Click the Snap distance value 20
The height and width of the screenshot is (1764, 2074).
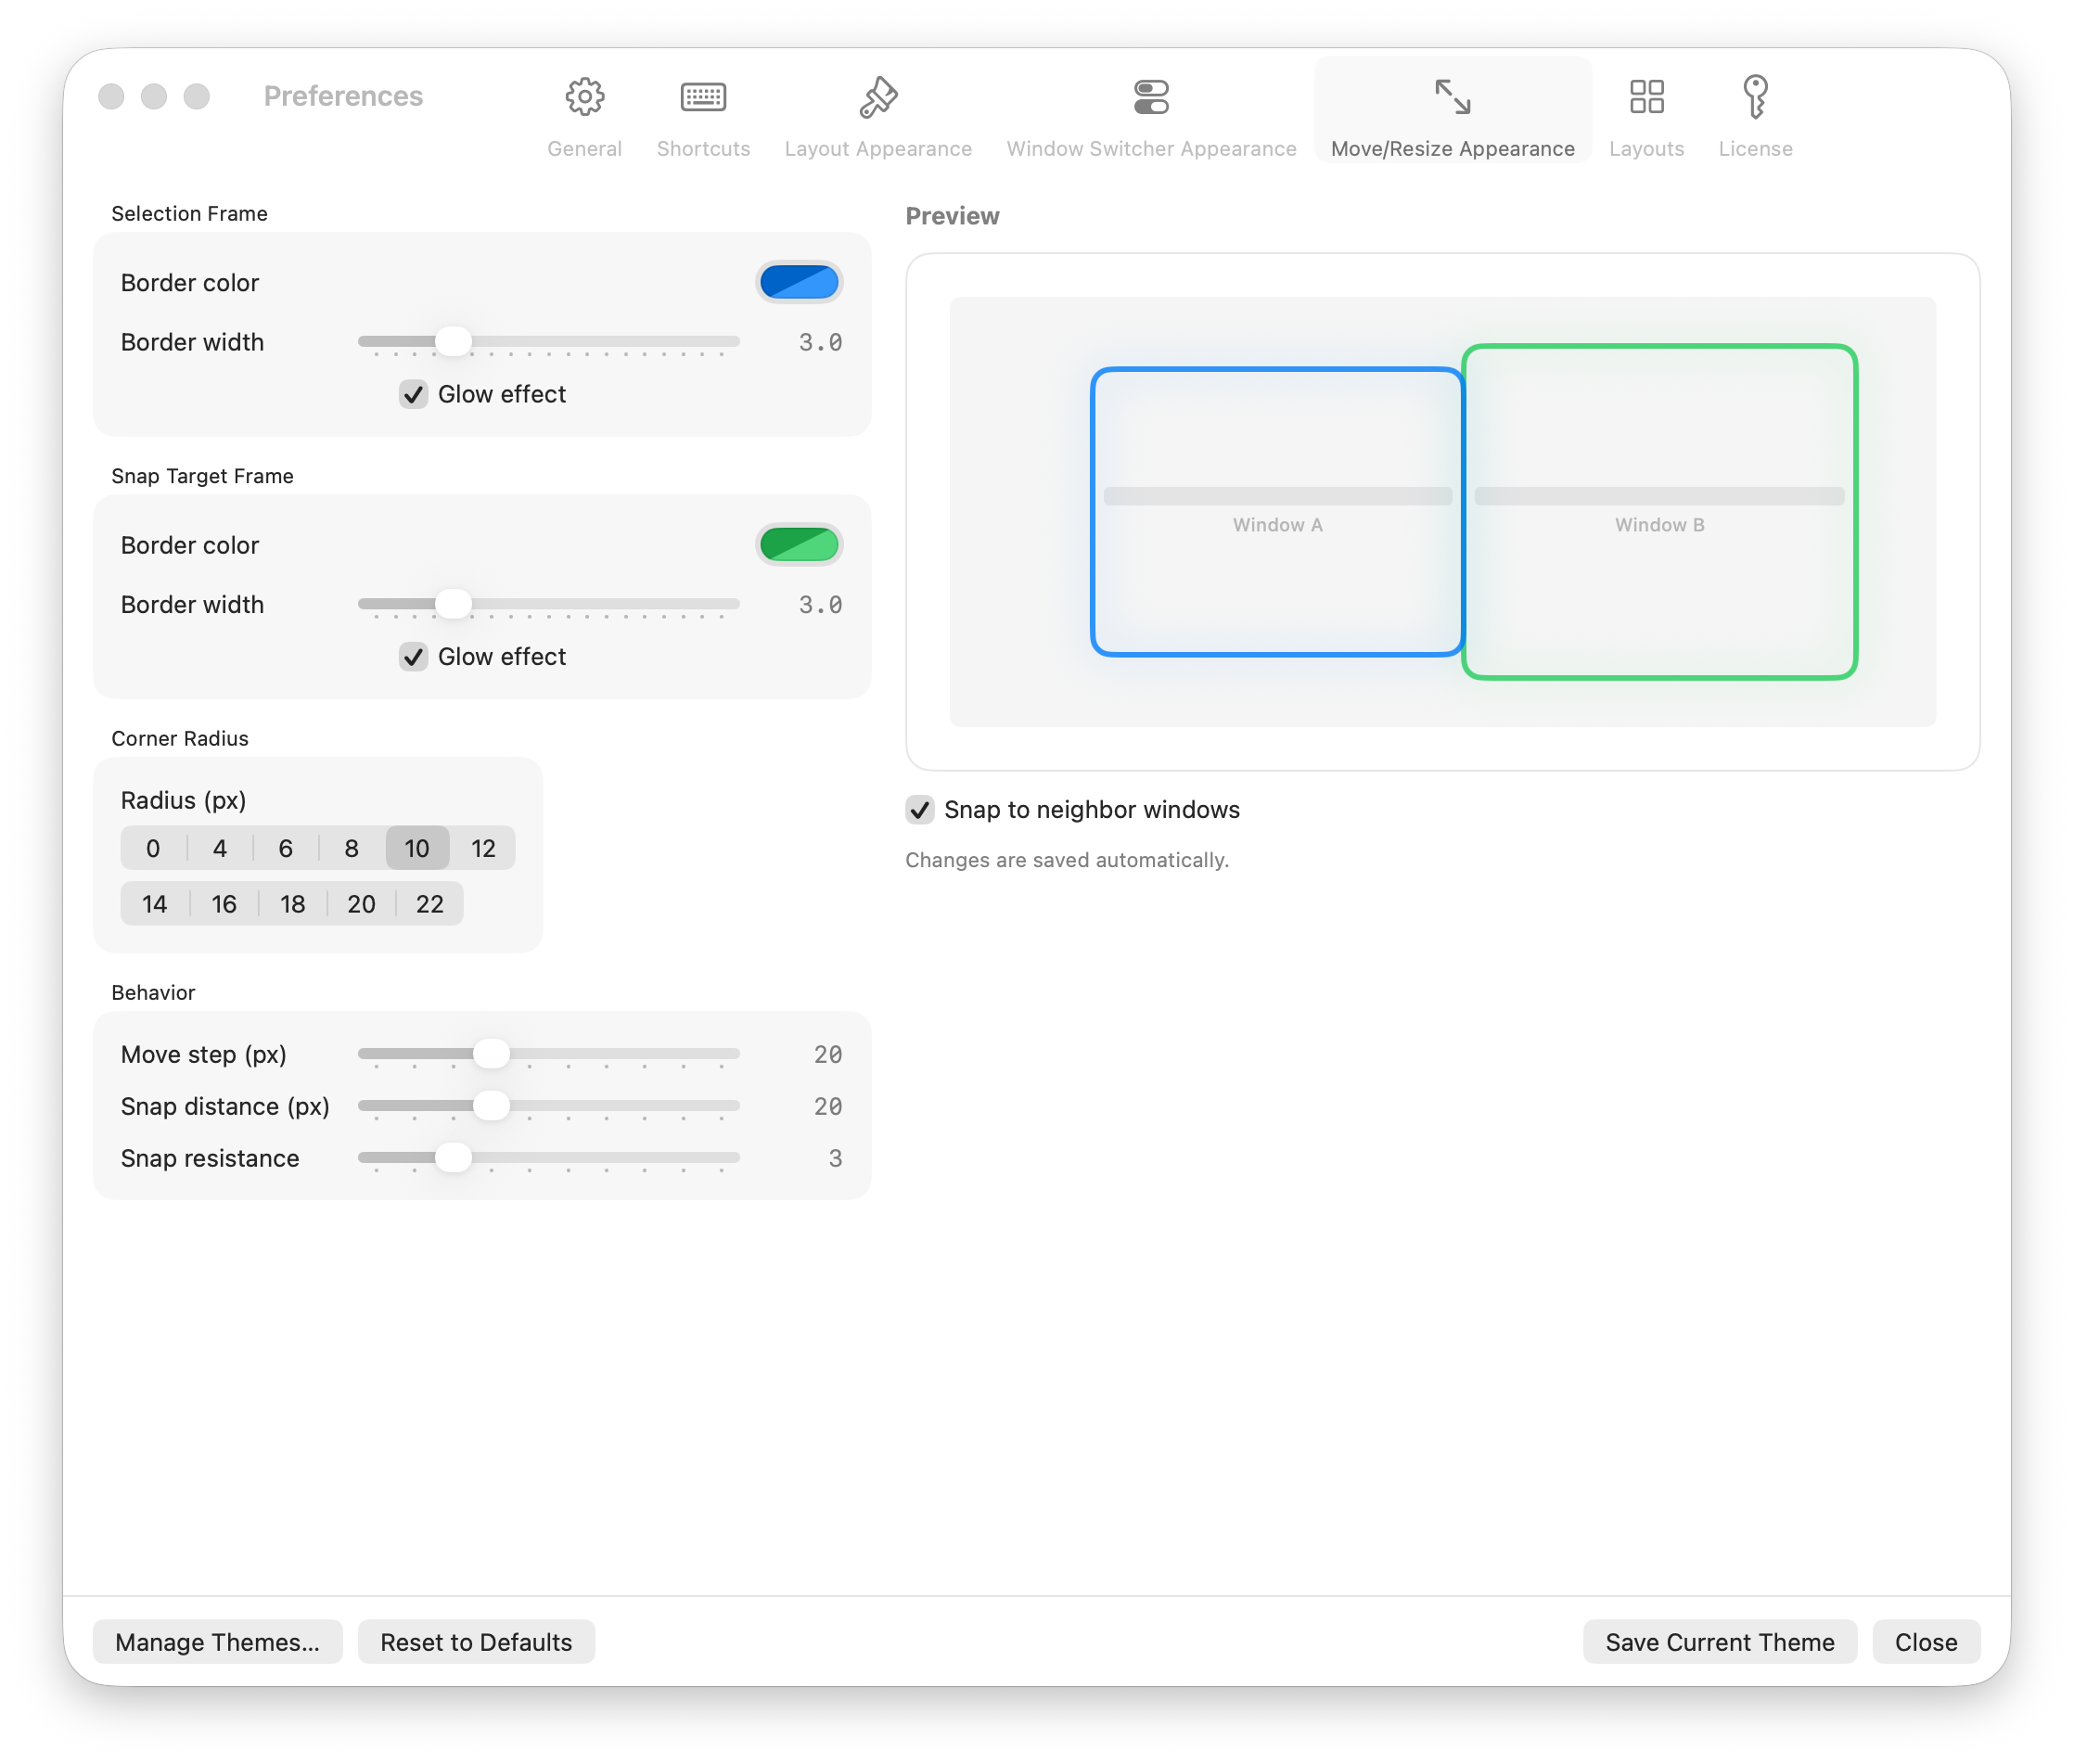(828, 1106)
